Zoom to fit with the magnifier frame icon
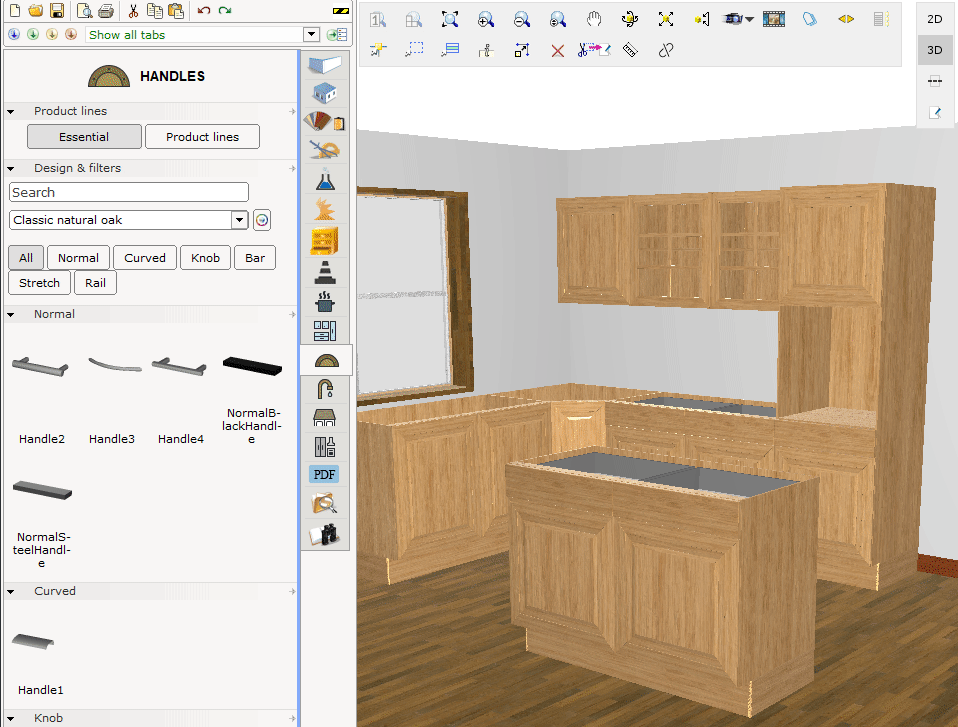 pos(450,20)
